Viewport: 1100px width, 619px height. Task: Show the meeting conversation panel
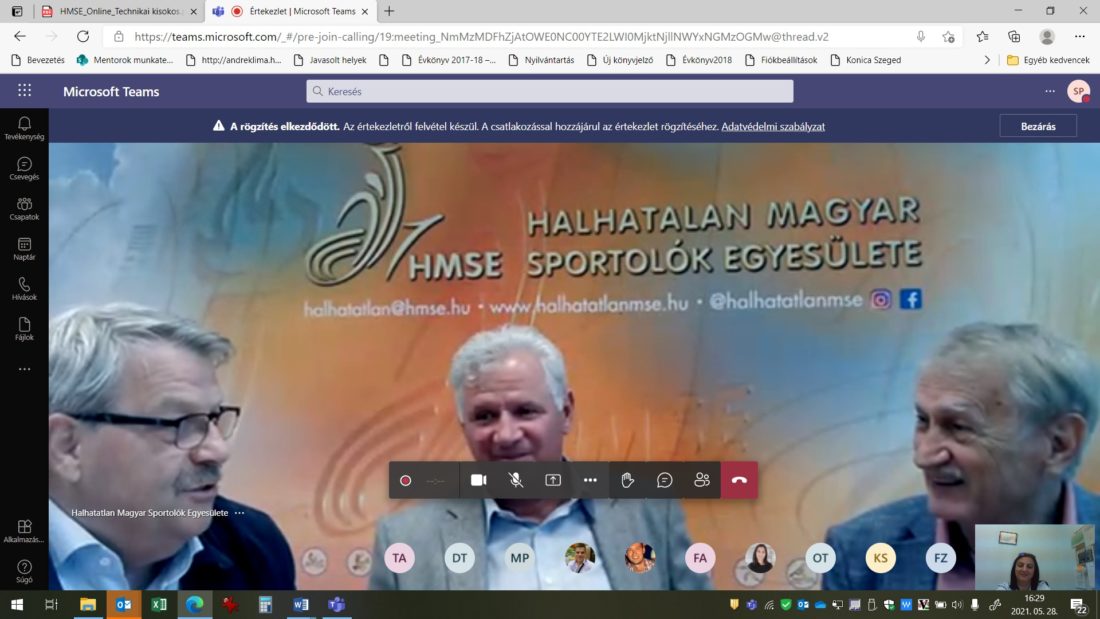coord(664,480)
